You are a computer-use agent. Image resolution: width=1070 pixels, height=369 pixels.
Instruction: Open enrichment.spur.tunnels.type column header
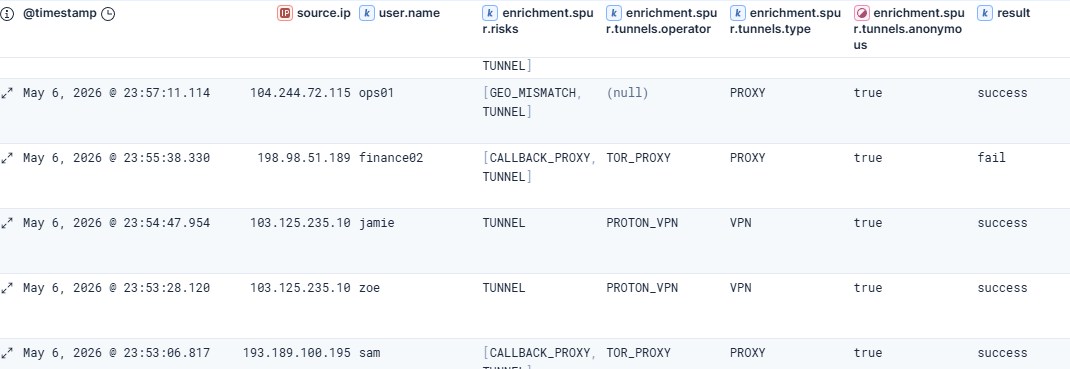(786, 21)
